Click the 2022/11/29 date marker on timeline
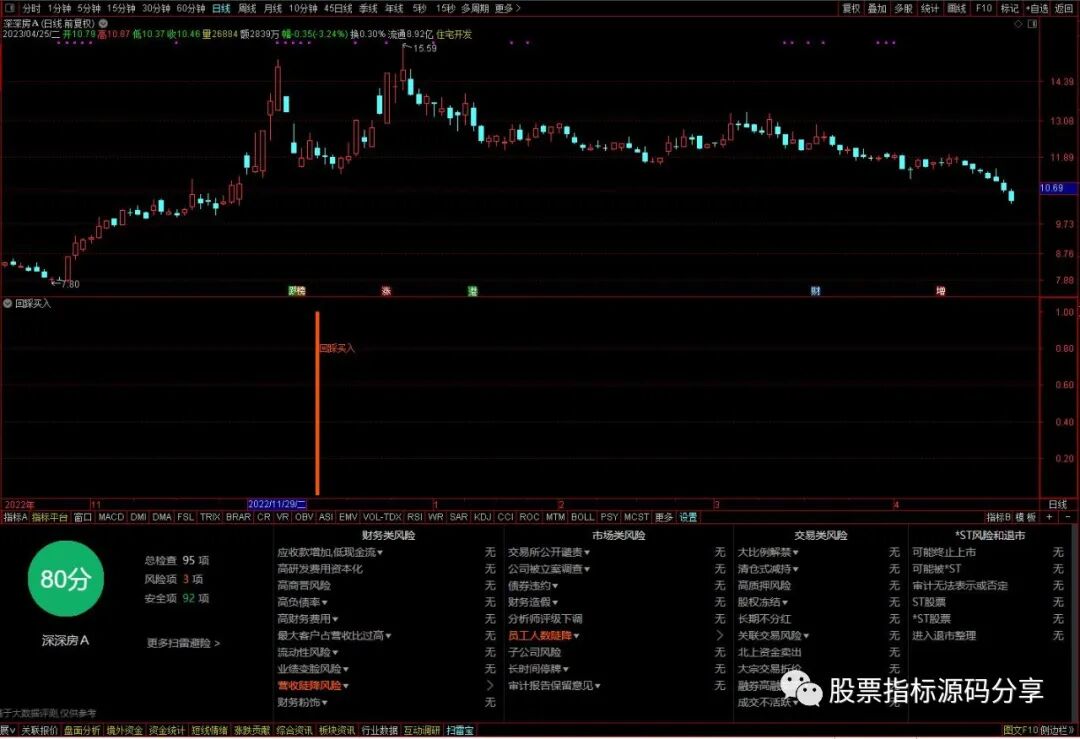 point(277,504)
